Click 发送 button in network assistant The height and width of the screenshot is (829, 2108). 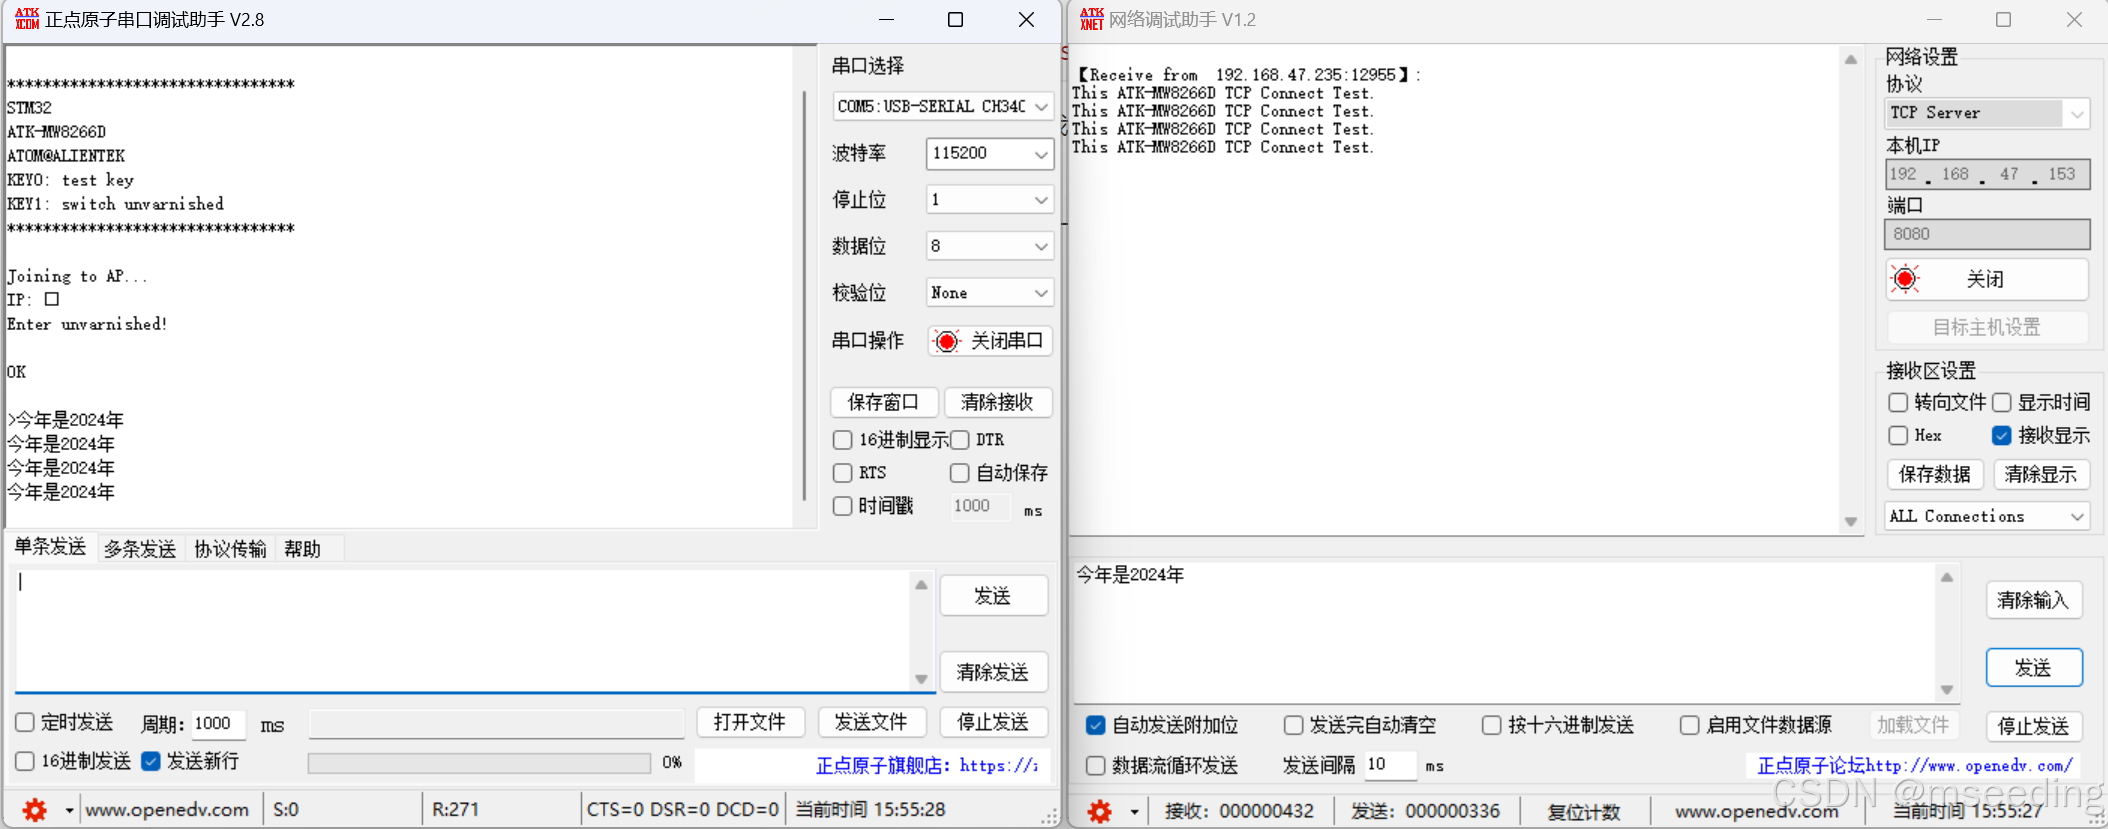[2033, 668]
